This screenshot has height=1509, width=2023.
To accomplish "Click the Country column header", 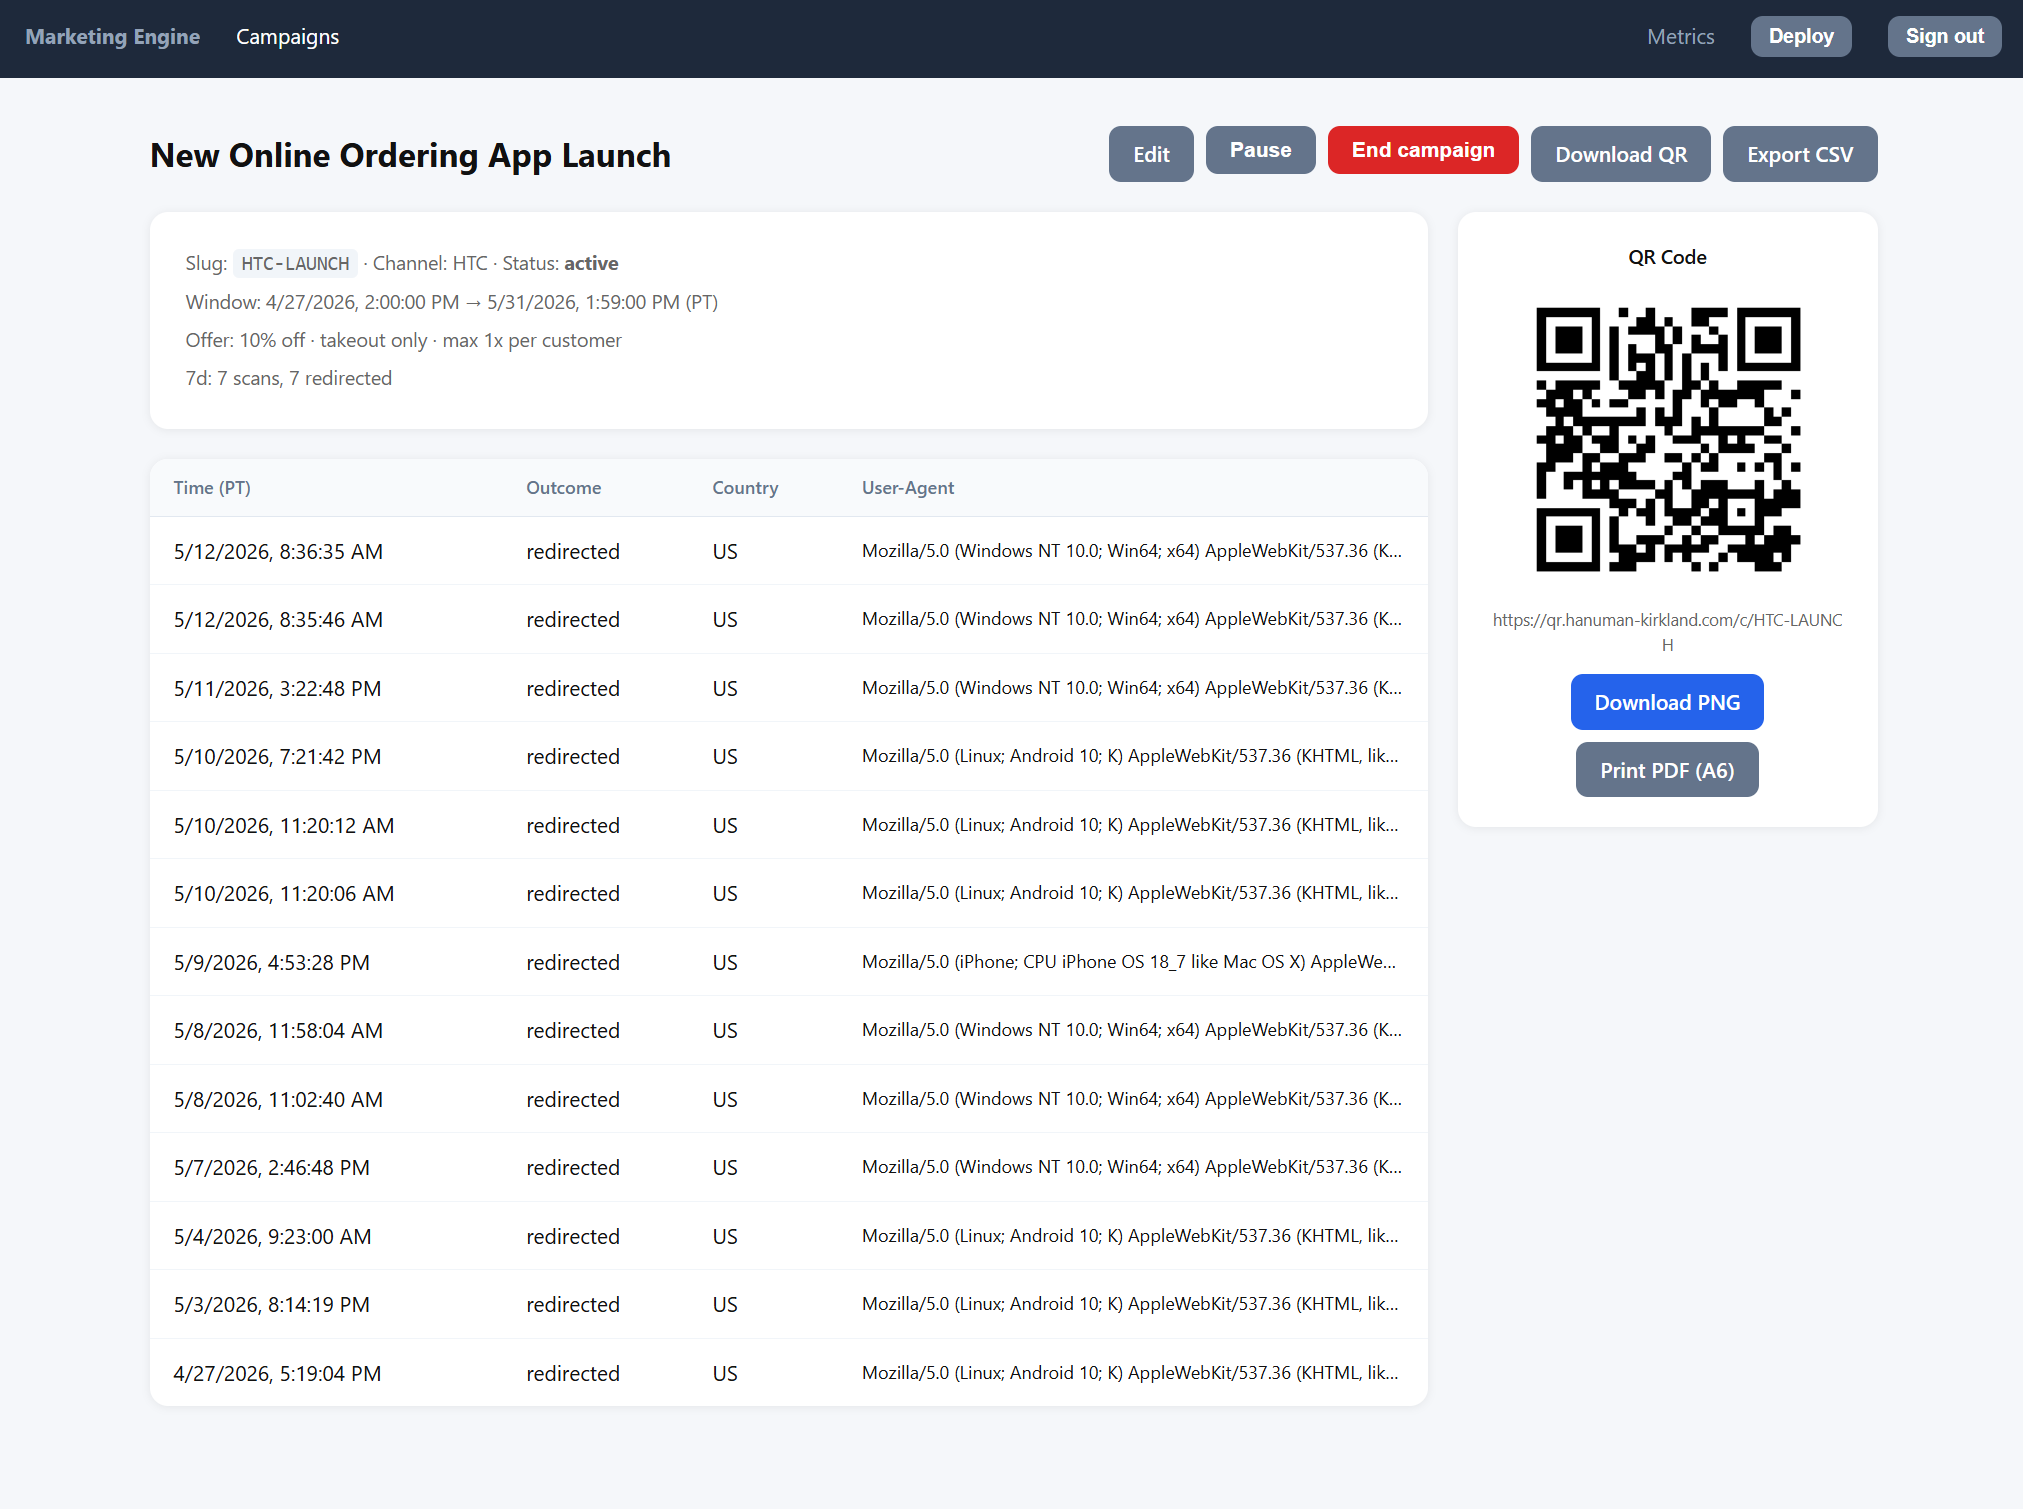I will click(745, 488).
